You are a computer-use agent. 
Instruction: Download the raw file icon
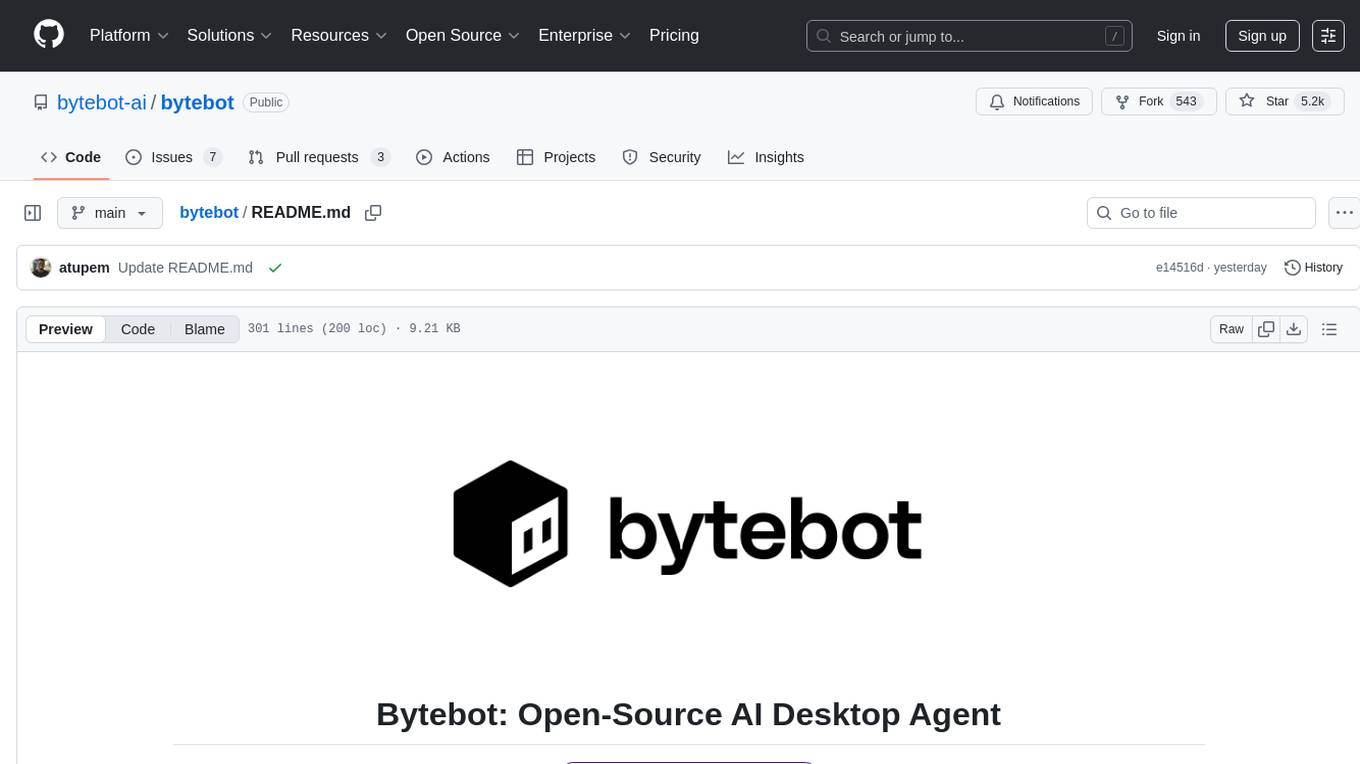1293,329
